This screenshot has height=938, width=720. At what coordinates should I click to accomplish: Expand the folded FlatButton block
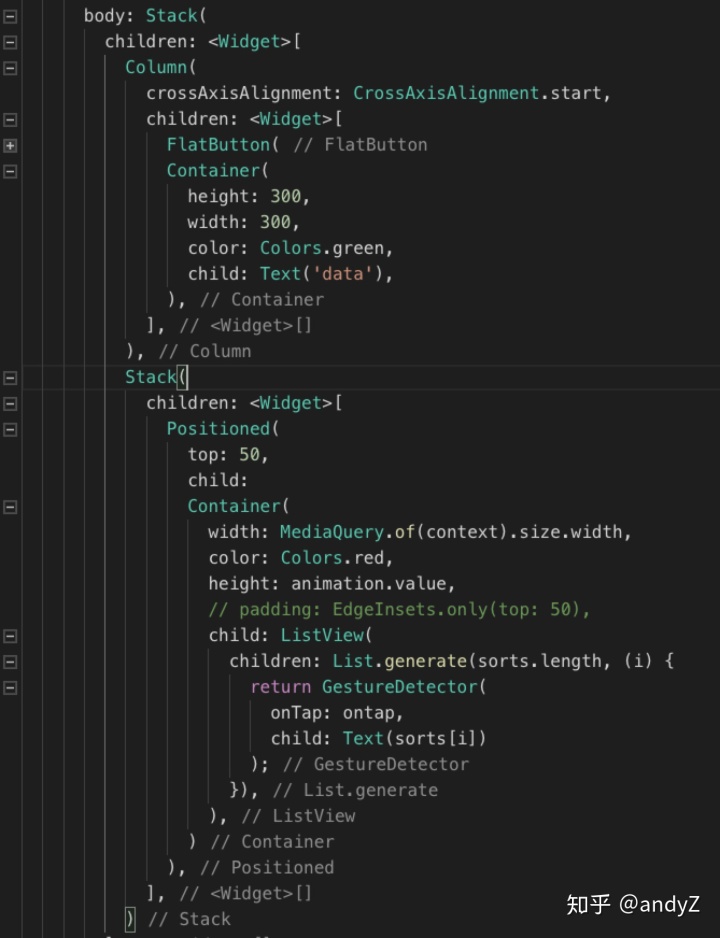tap(10, 145)
